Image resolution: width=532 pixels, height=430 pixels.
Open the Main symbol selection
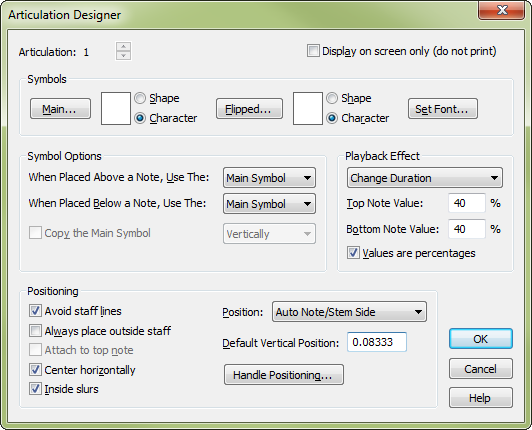coord(60,109)
